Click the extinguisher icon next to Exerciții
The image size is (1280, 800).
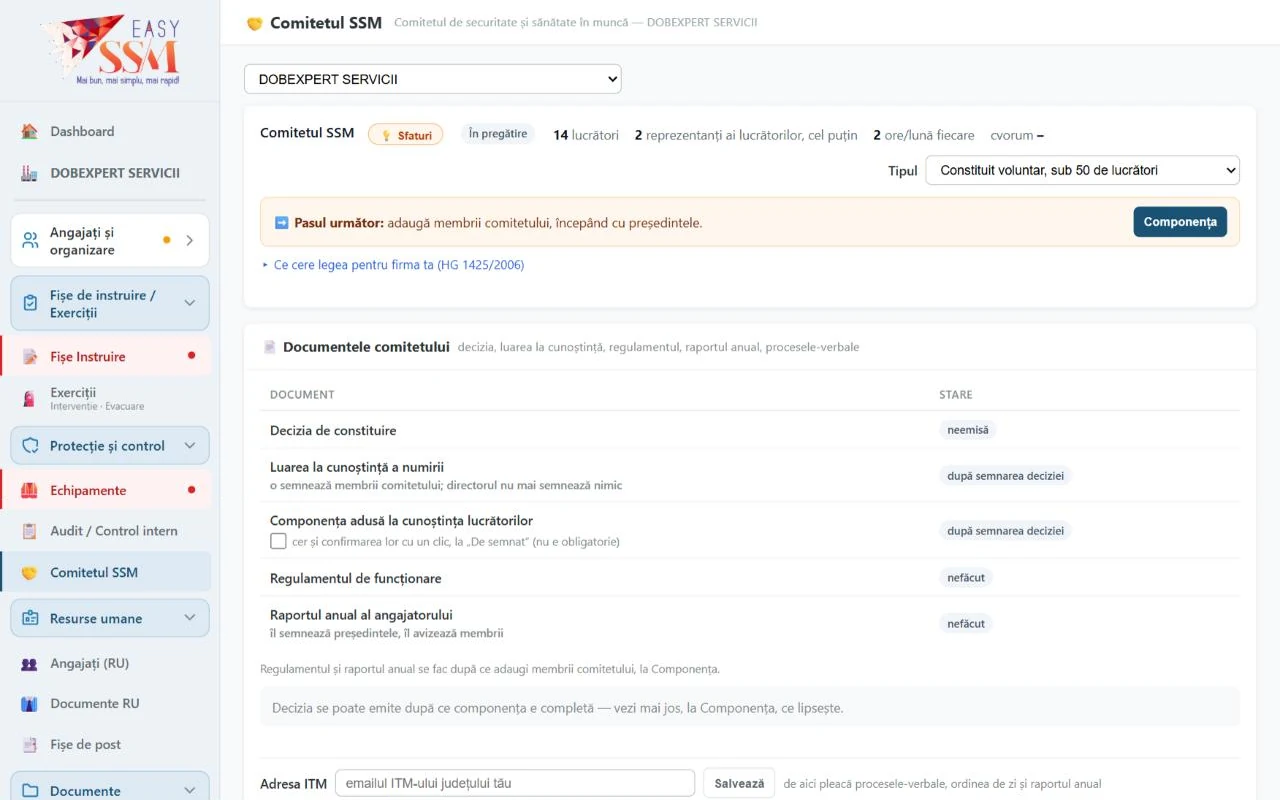point(30,399)
